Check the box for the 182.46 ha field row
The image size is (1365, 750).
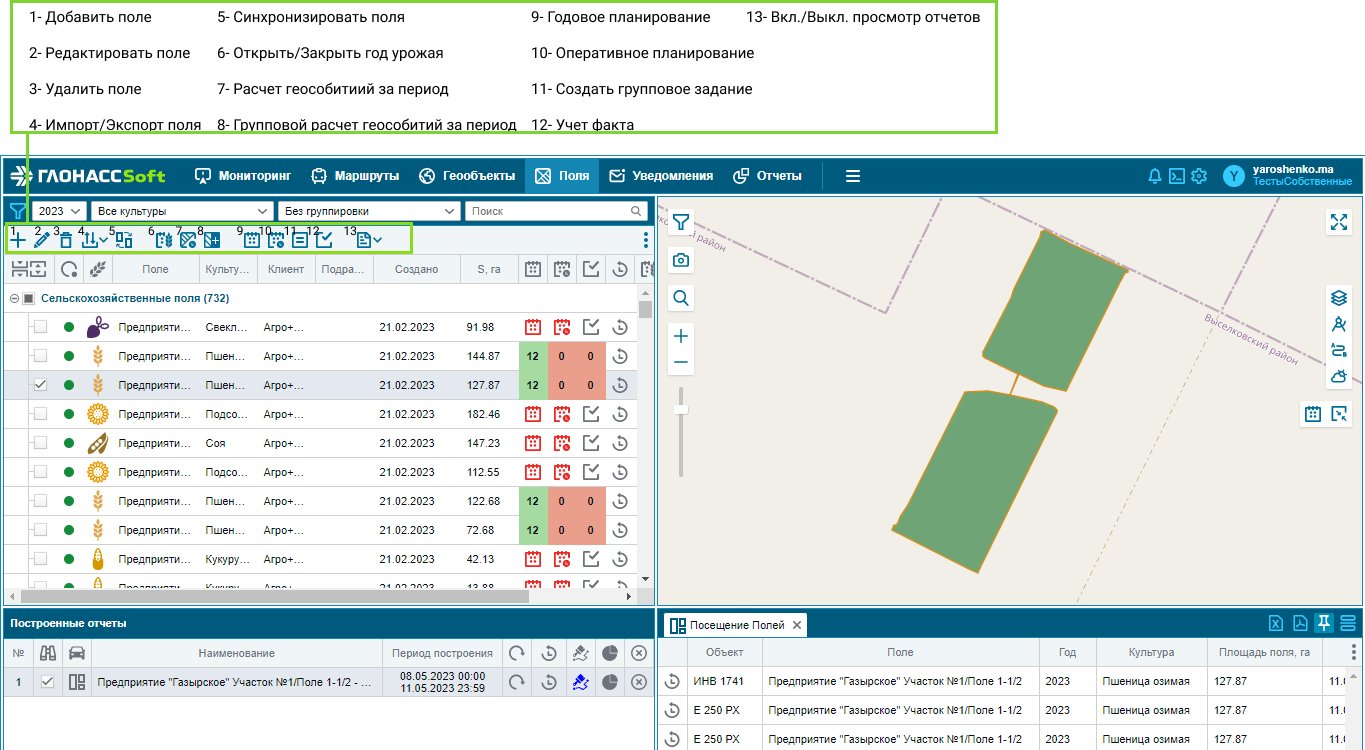tap(40, 414)
